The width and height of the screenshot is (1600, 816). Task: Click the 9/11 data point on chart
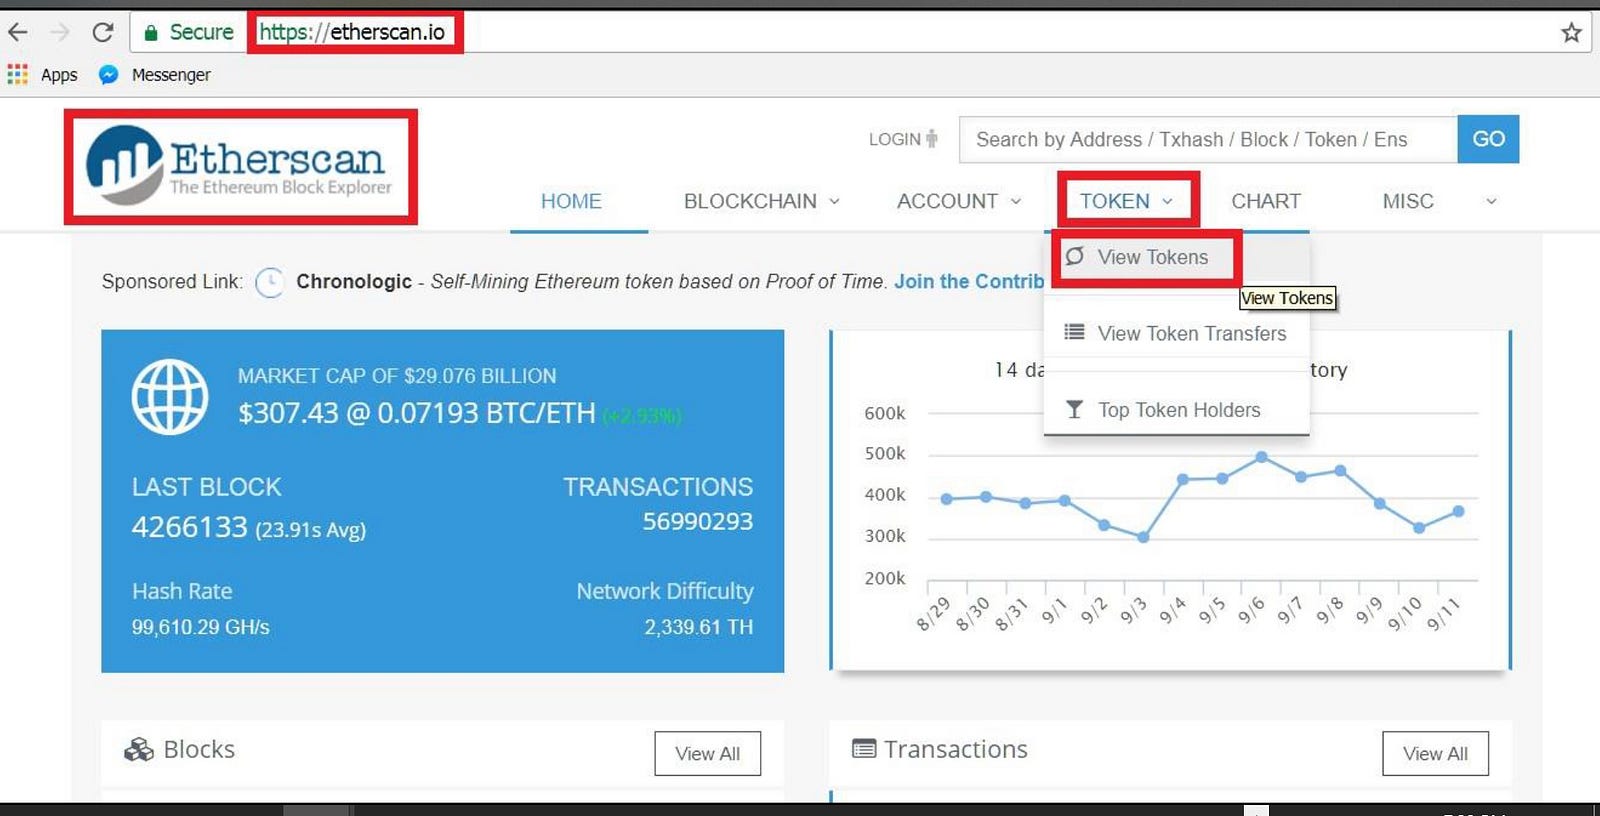tap(1458, 511)
